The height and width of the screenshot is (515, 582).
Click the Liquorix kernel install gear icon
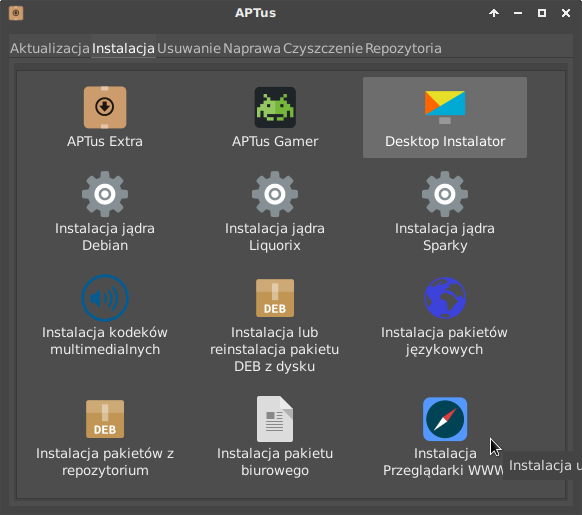pos(275,194)
